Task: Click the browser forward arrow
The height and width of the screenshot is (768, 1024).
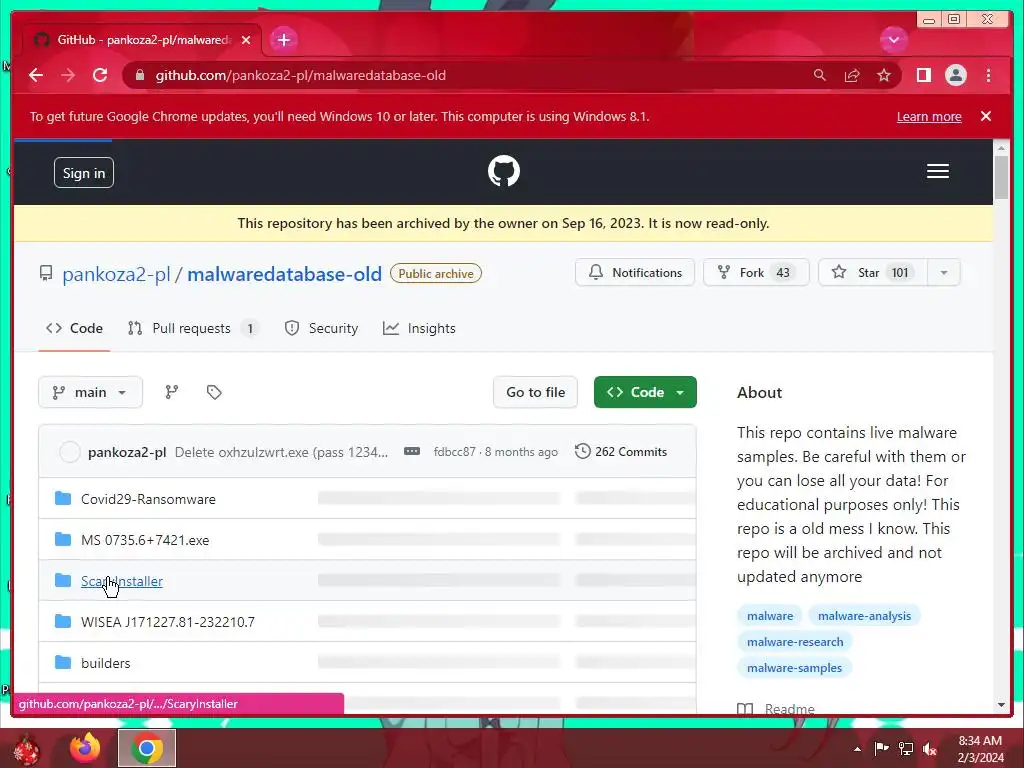Action: (68, 75)
